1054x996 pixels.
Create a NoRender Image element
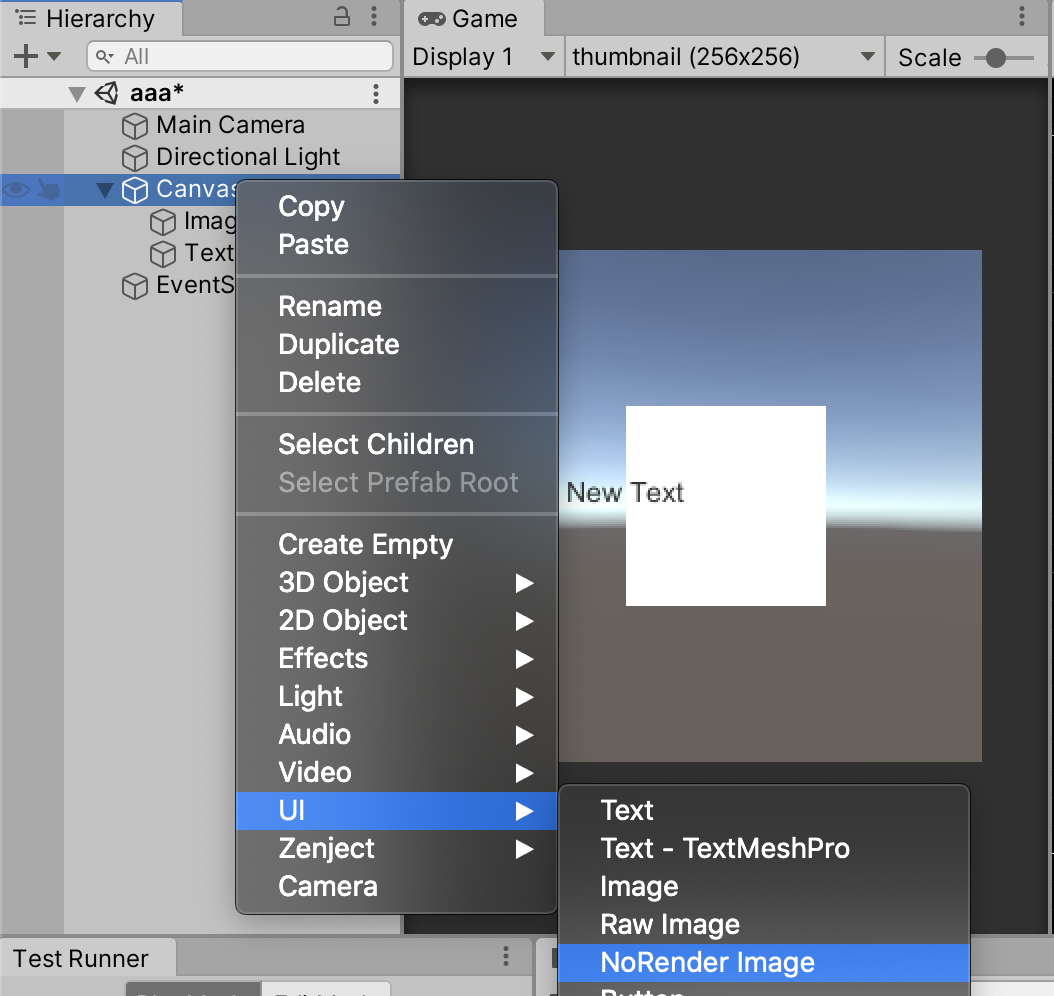click(x=764, y=962)
